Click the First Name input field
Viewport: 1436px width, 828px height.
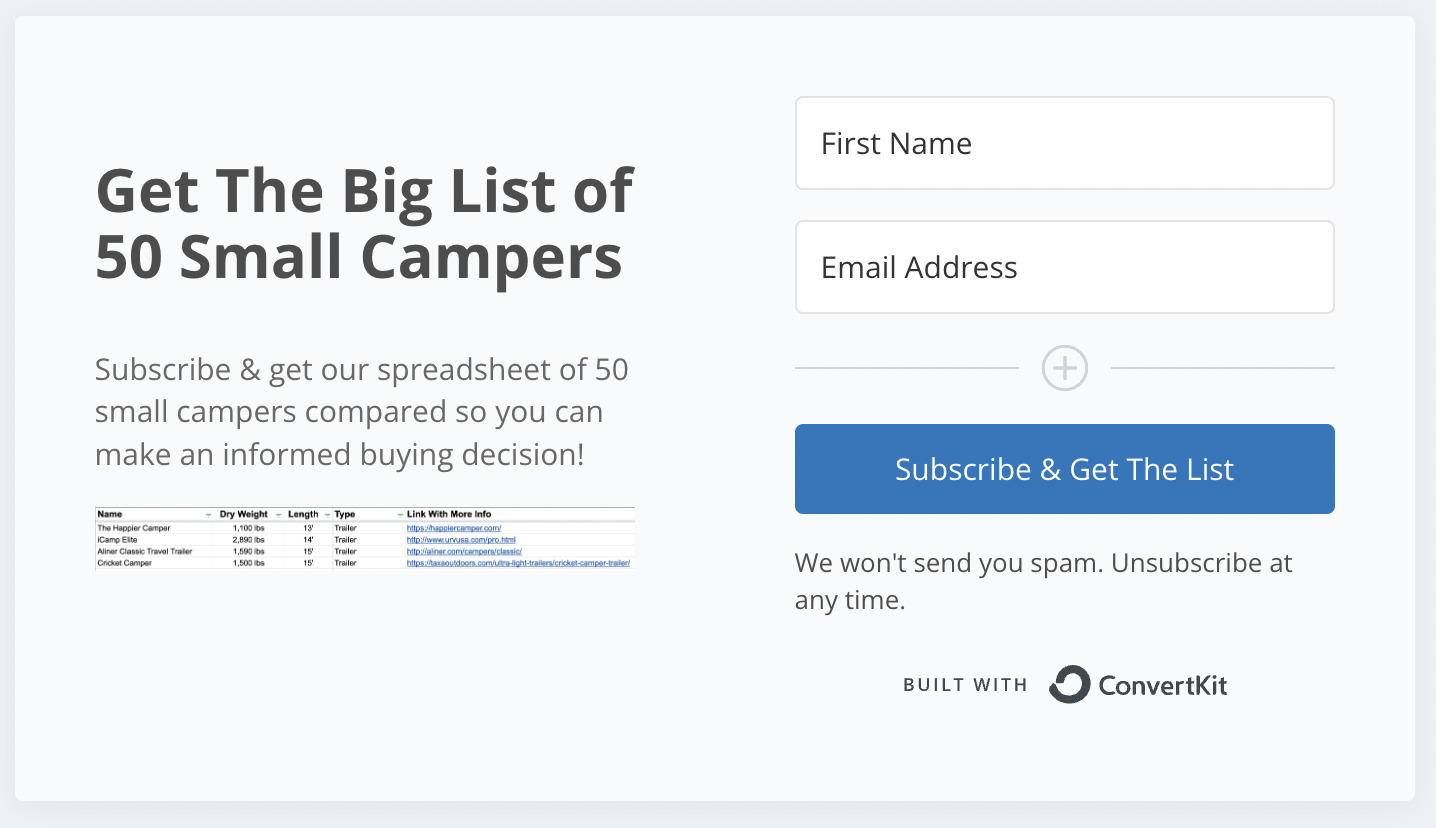tap(1064, 142)
